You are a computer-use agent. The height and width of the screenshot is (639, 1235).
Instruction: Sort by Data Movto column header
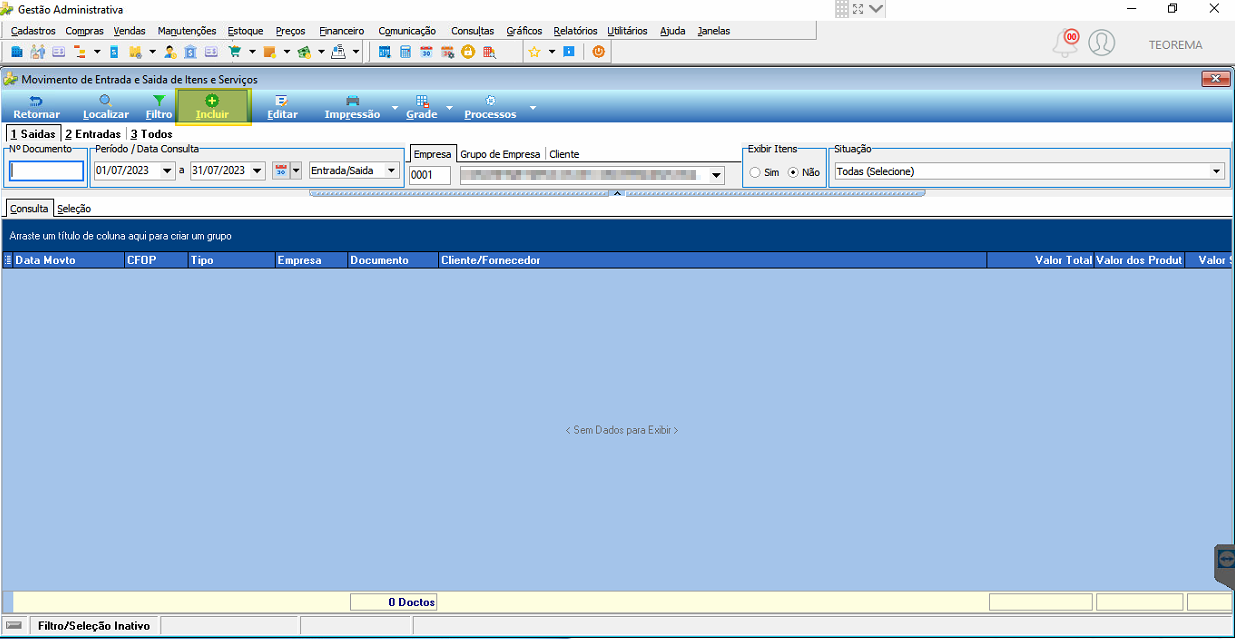[x=68, y=260]
